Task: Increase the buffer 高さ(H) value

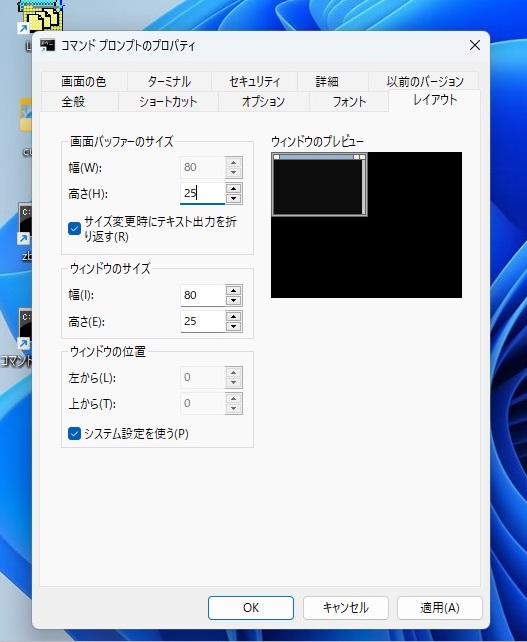Action: [234, 188]
